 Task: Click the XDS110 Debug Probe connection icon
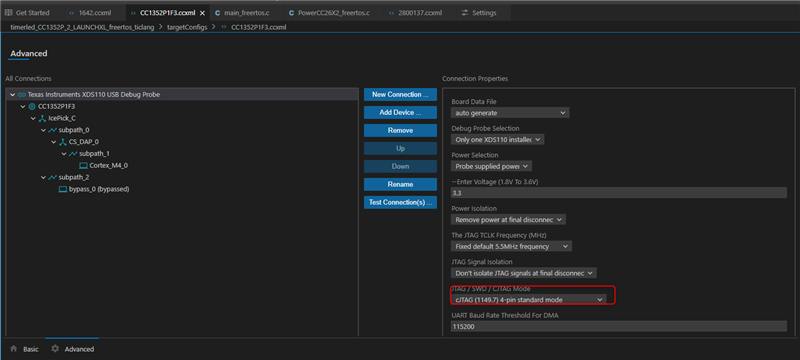click(x=22, y=94)
